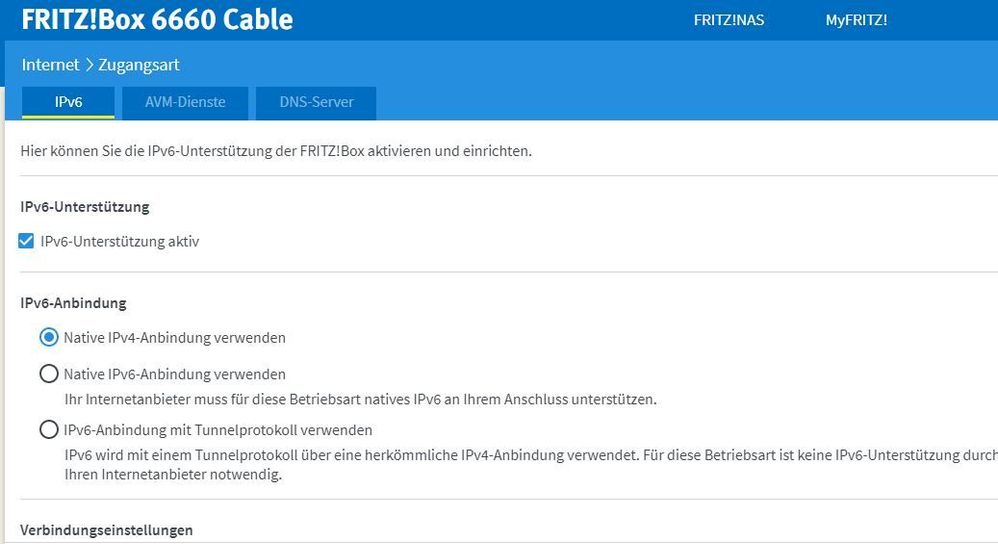Viewport: 998px width, 544px height.
Task: Click the IPv6-Unterstützung section heading
Action: pos(85,207)
